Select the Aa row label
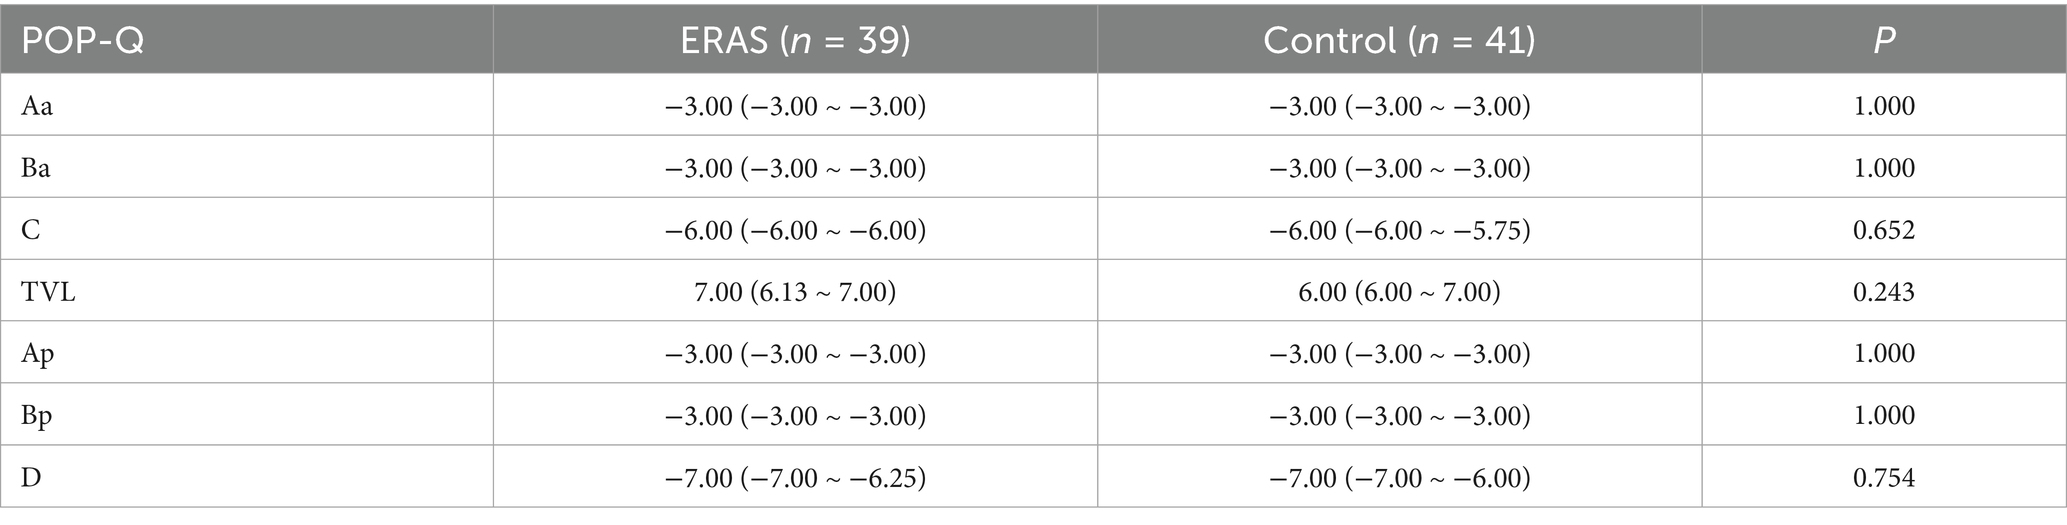This screenshot has width=2067, height=525. pyautogui.click(x=37, y=106)
